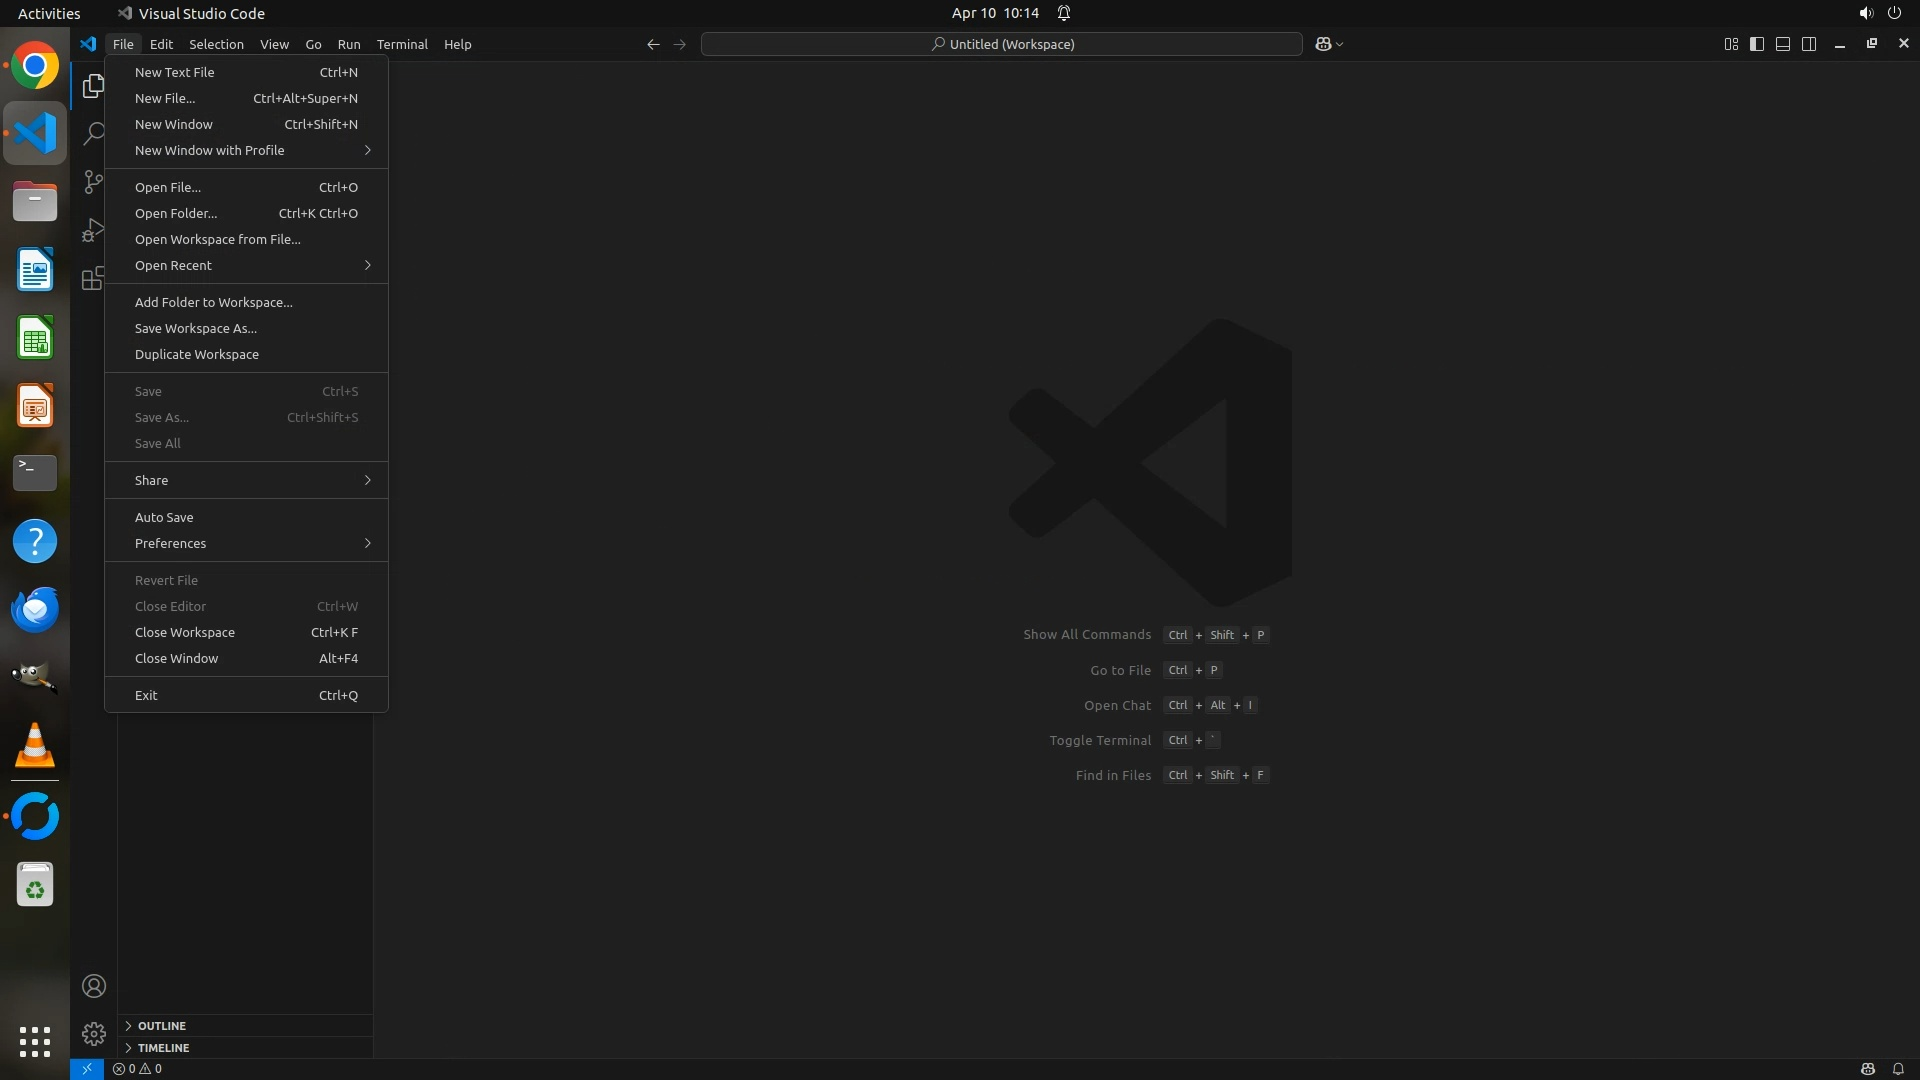Open Google Chrome from Ubuntu dock

pos(35,66)
